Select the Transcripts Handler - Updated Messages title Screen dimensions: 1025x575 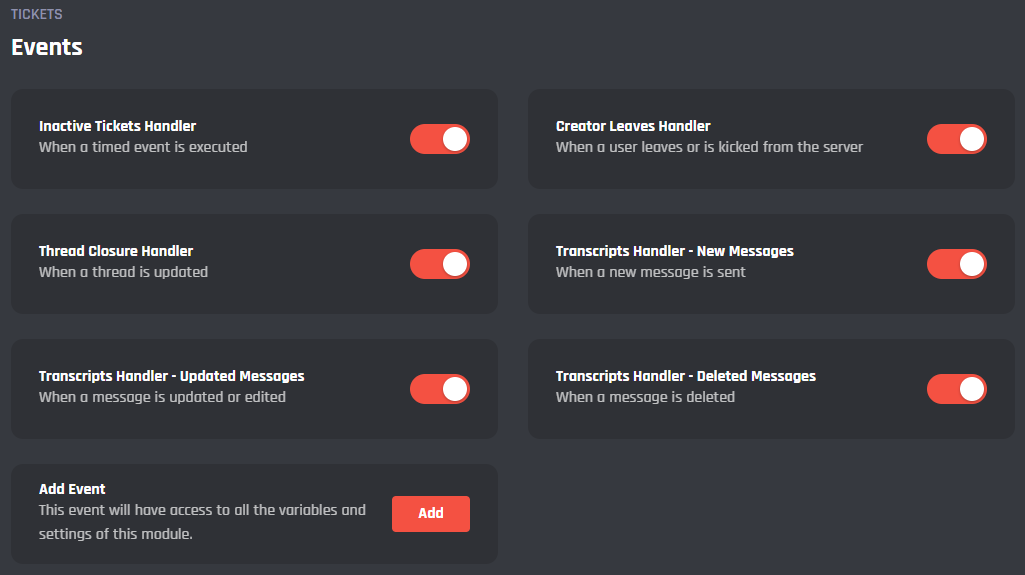click(x=171, y=376)
